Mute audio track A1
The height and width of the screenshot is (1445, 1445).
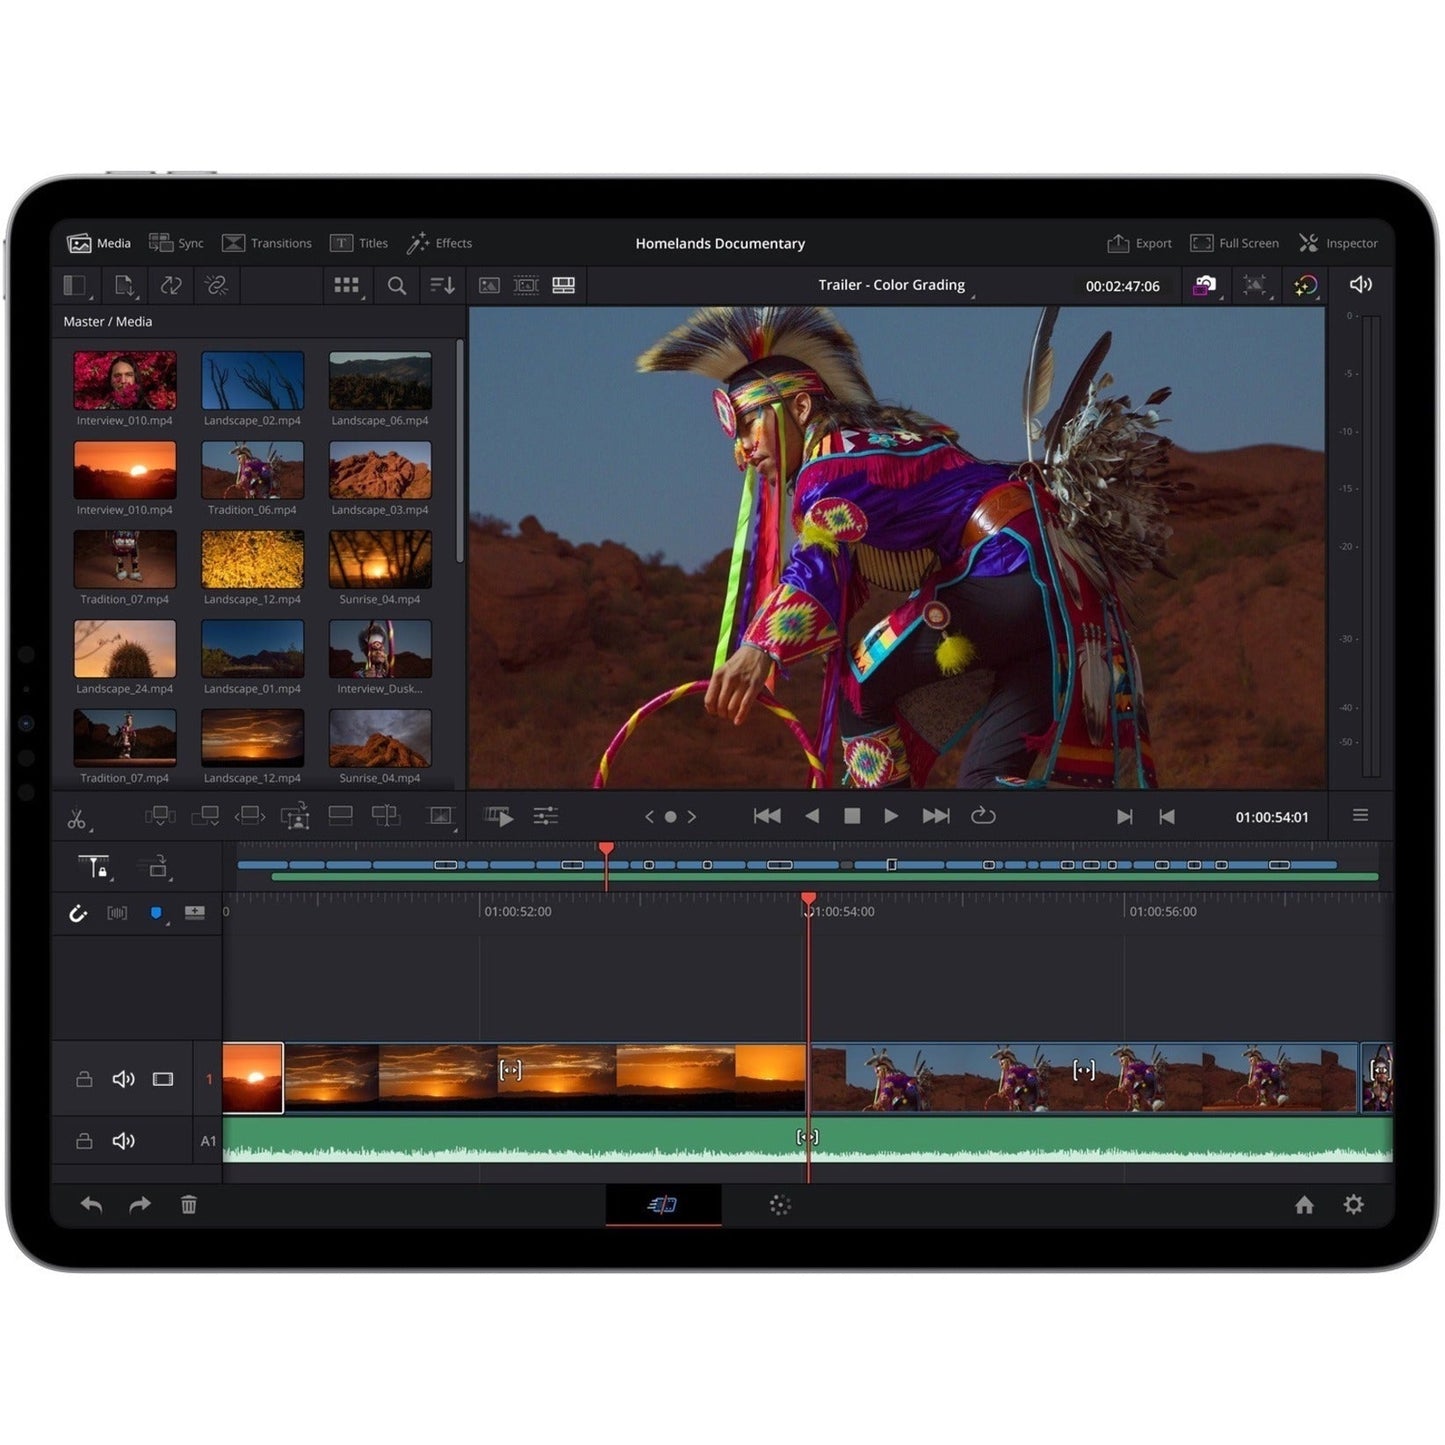click(x=123, y=1140)
